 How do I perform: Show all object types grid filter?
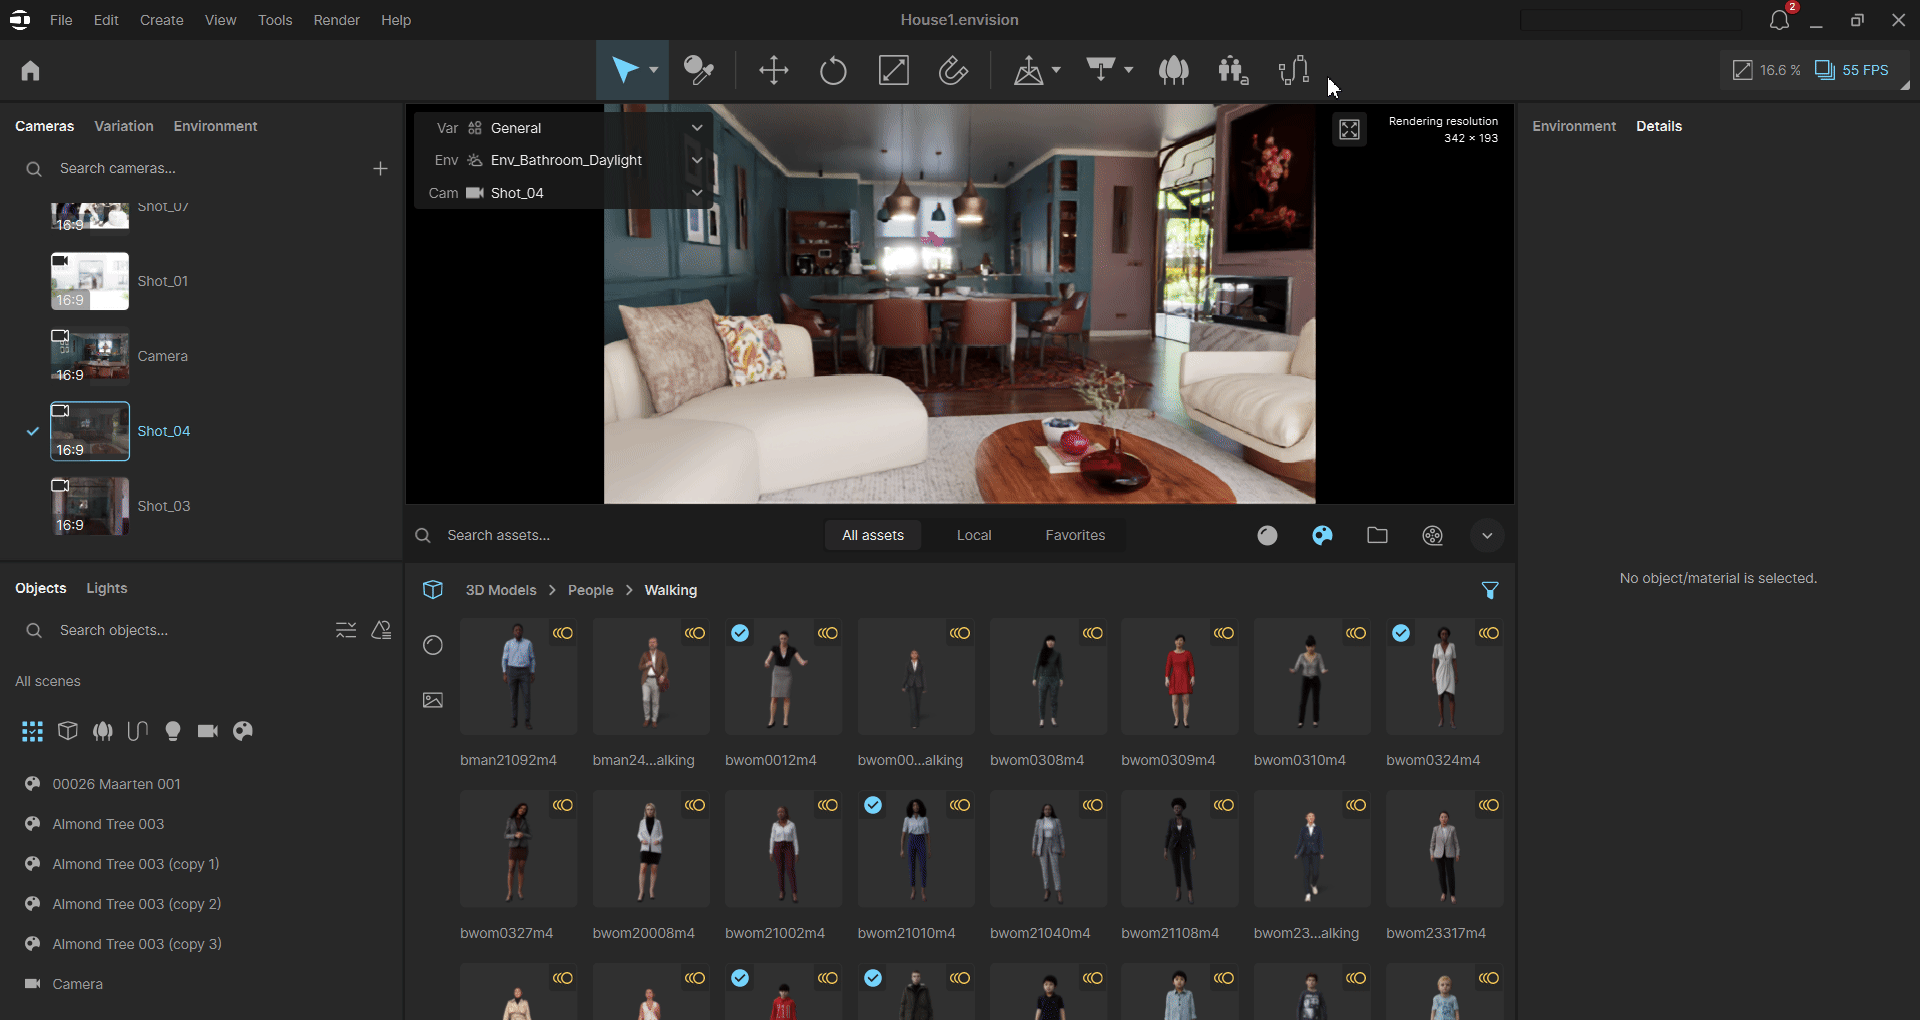(32, 731)
